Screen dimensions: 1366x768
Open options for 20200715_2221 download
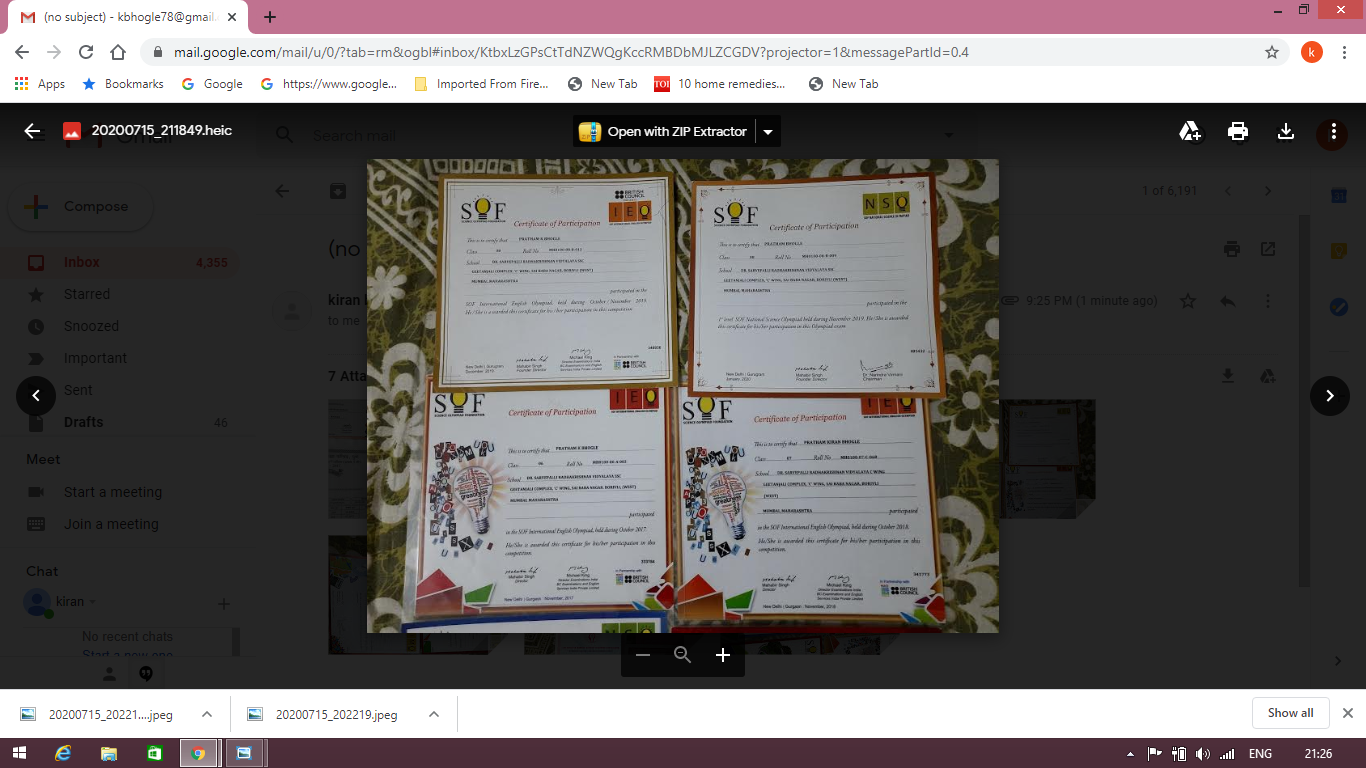[x=207, y=714]
